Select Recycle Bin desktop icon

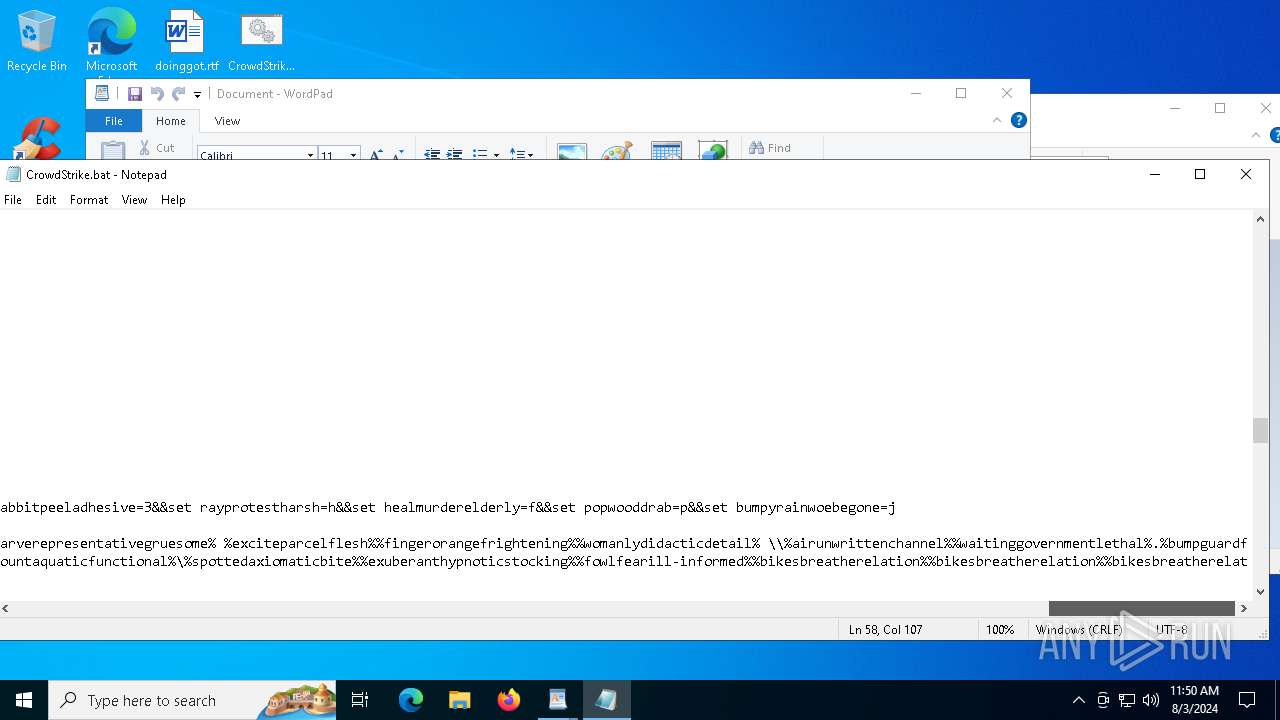point(37,41)
